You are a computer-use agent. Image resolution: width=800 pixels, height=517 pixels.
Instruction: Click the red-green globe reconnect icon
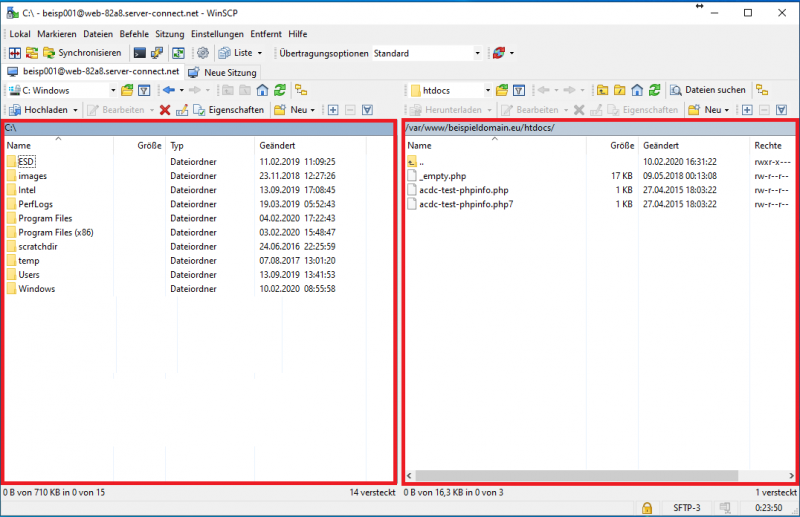pos(499,53)
